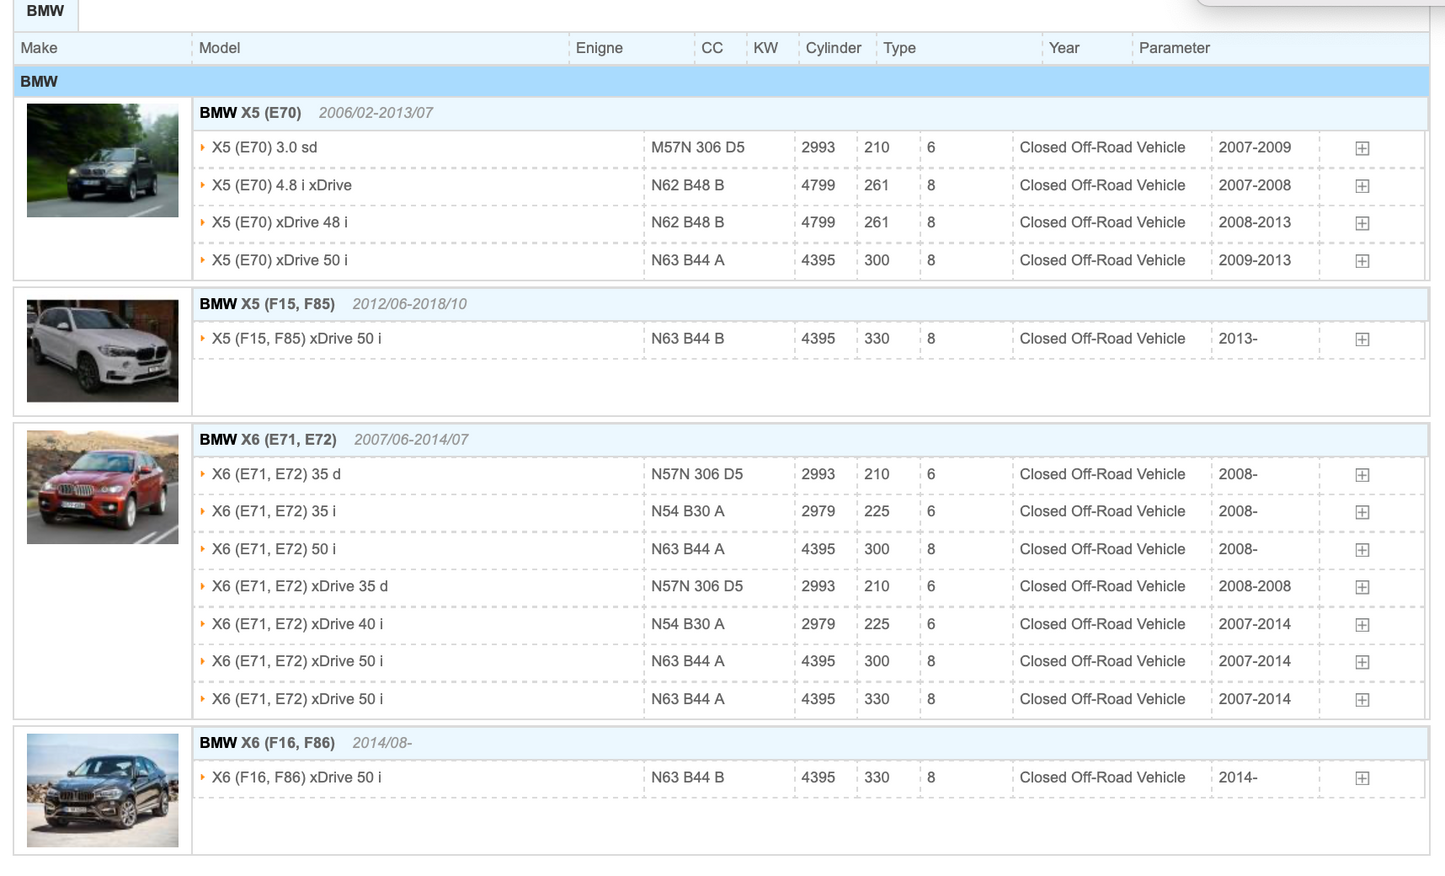Image resolution: width=1445 pixels, height=876 pixels.
Task: Click the BMW X6 (E71, E72) group header
Action: (810, 440)
